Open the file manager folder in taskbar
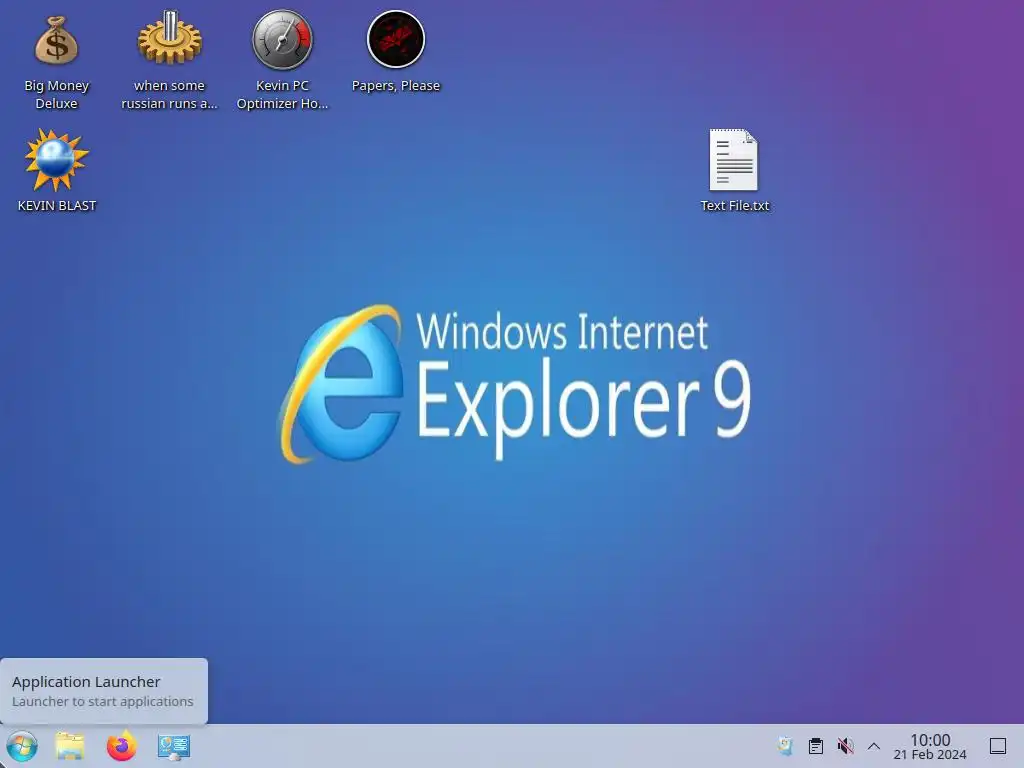The image size is (1024, 768). pyautogui.click(x=70, y=746)
